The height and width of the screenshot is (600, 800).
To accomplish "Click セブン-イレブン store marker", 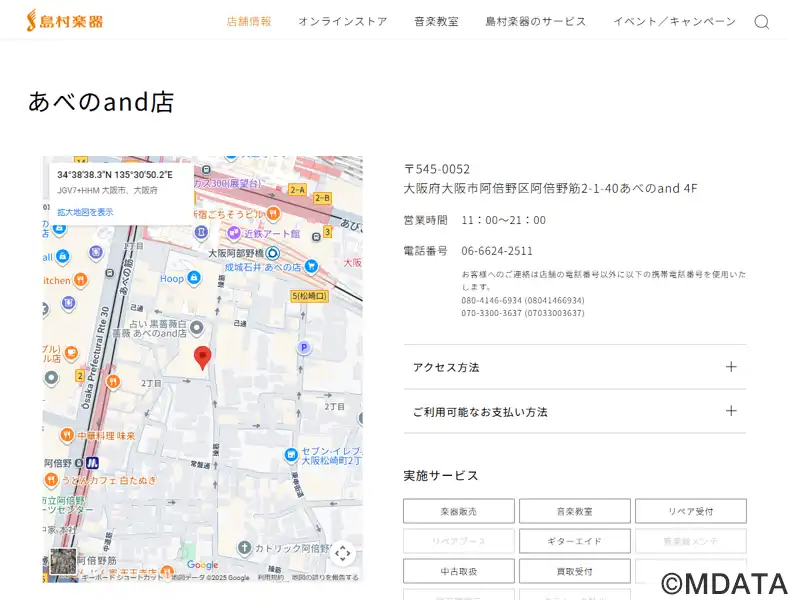I will 291,455.
